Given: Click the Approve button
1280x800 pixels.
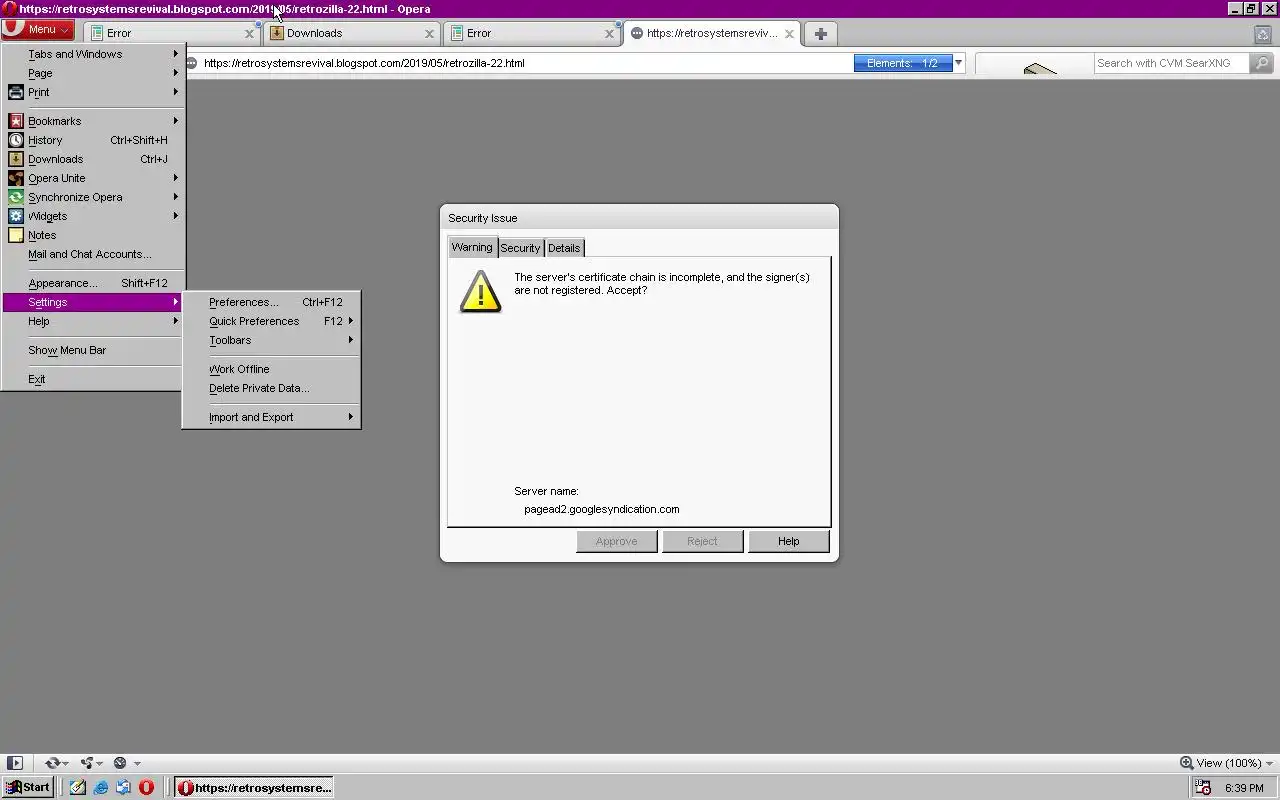Looking at the screenshot, I should pos(616,541).
